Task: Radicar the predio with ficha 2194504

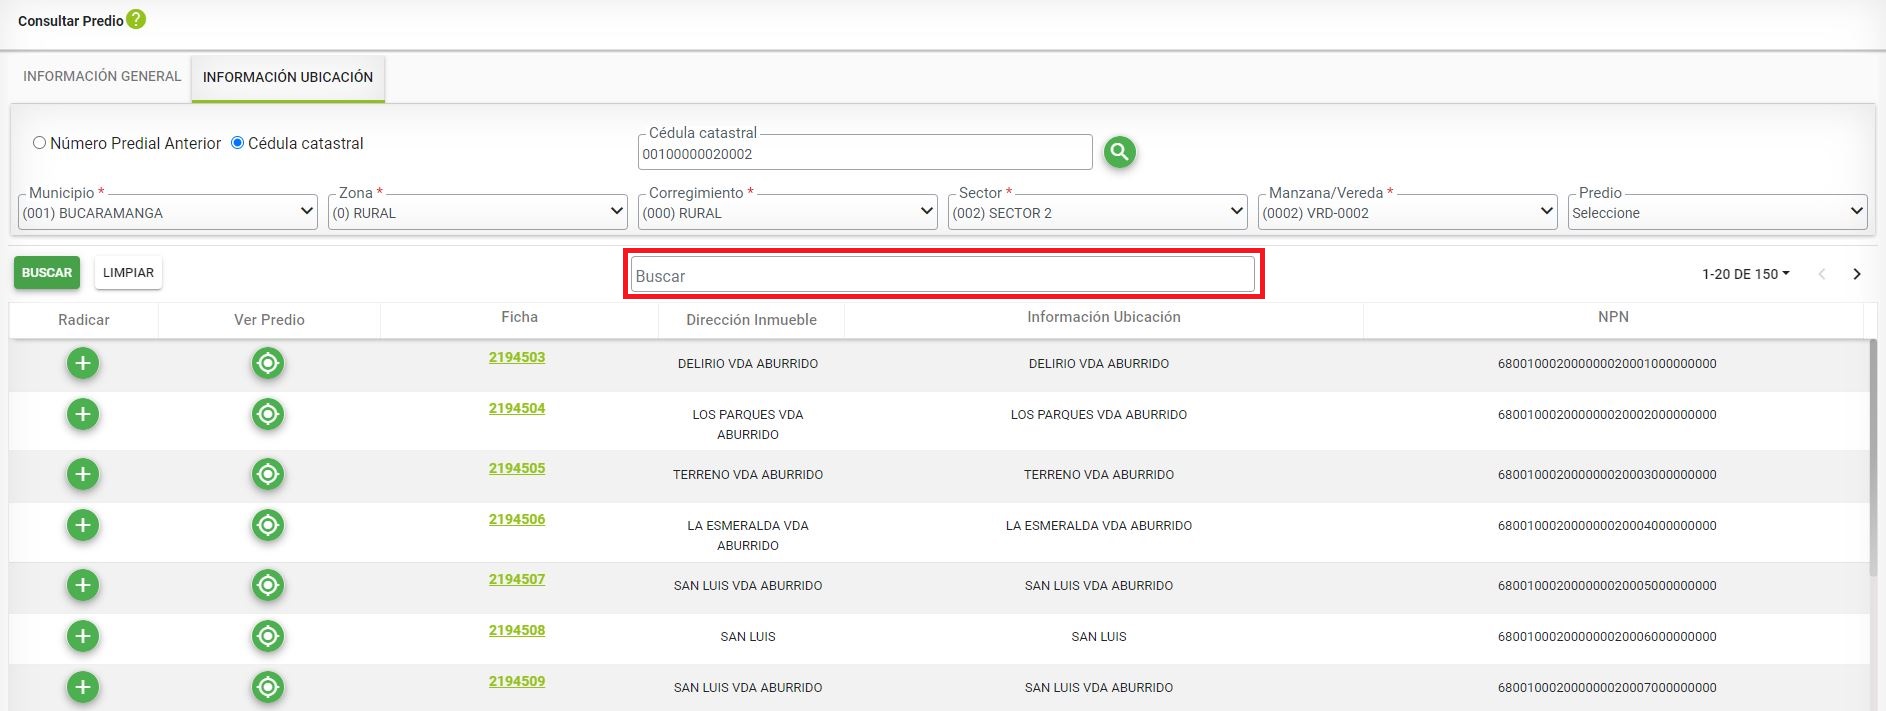Action: click(83, 414)
